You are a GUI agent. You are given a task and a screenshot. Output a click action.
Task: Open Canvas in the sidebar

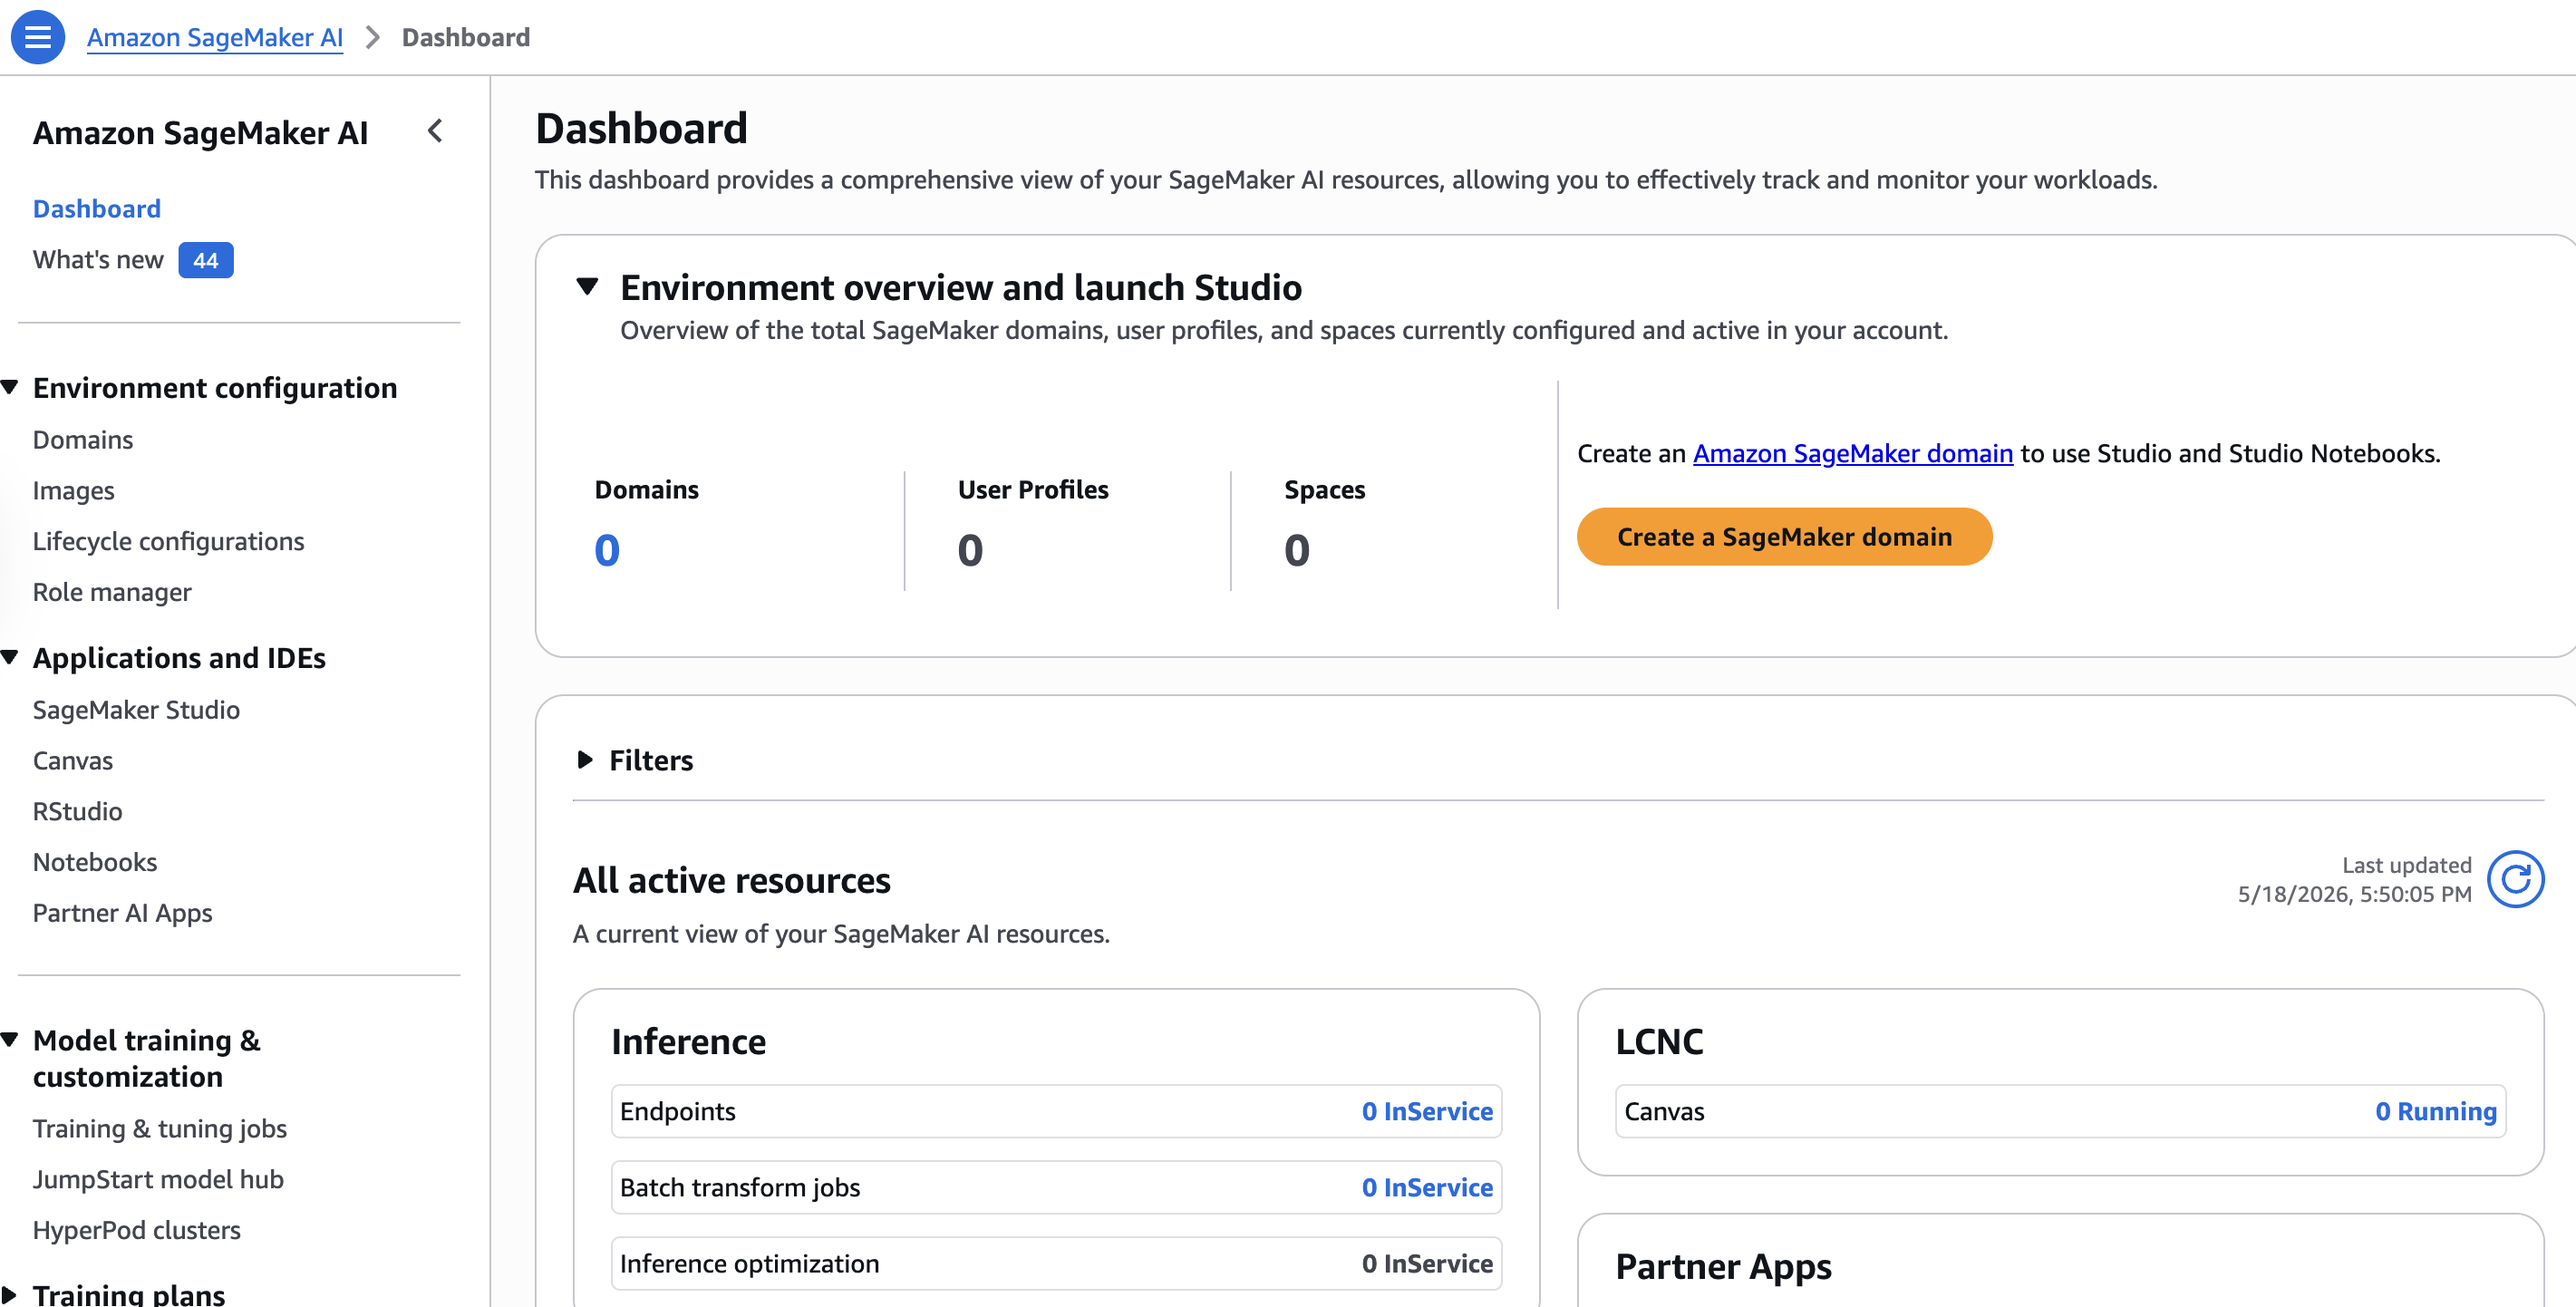[x=73, y=761]
